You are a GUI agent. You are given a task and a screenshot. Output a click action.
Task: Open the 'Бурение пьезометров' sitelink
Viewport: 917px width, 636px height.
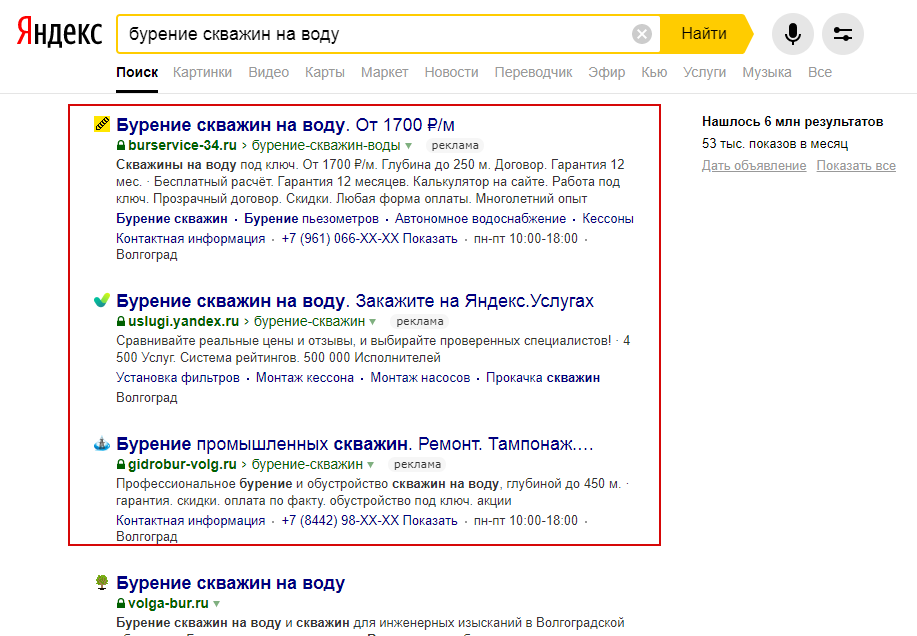[x=311, y=219]
